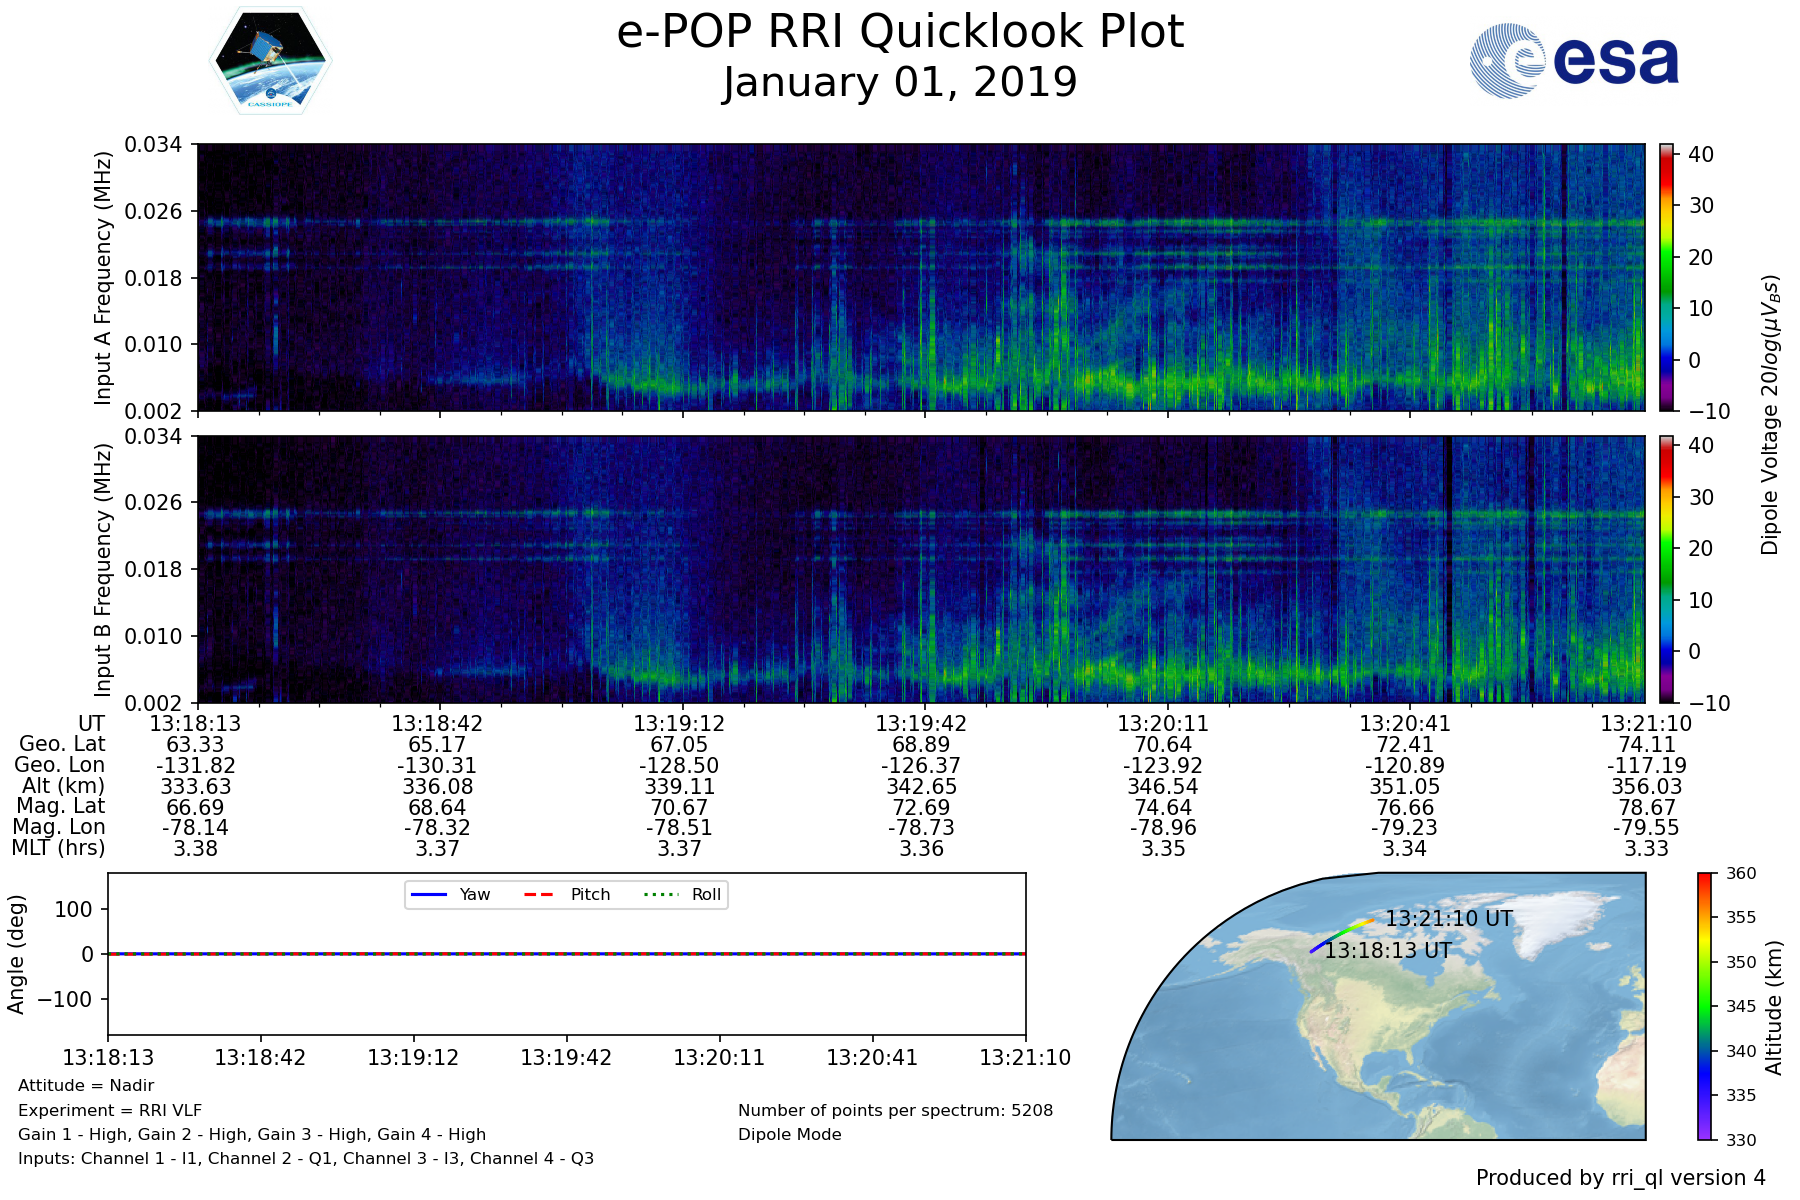Click the CASSIOPE satellite hexagon logo

pos(270,61)
